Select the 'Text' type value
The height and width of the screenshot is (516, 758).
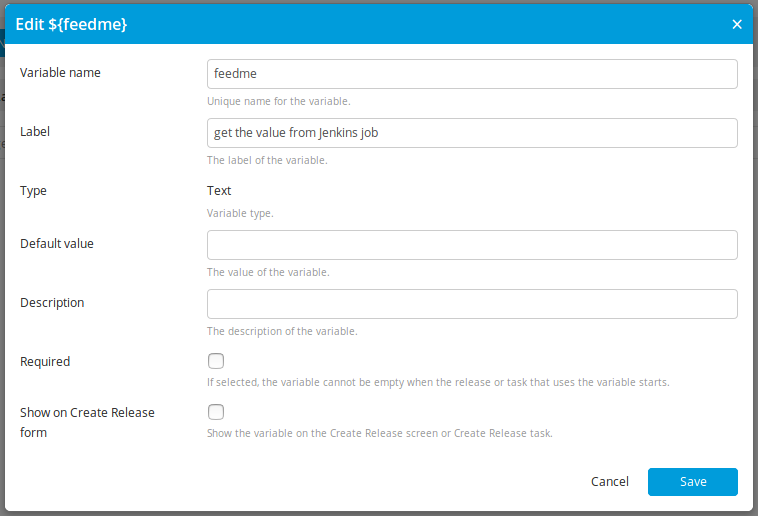tap(219, 191)
